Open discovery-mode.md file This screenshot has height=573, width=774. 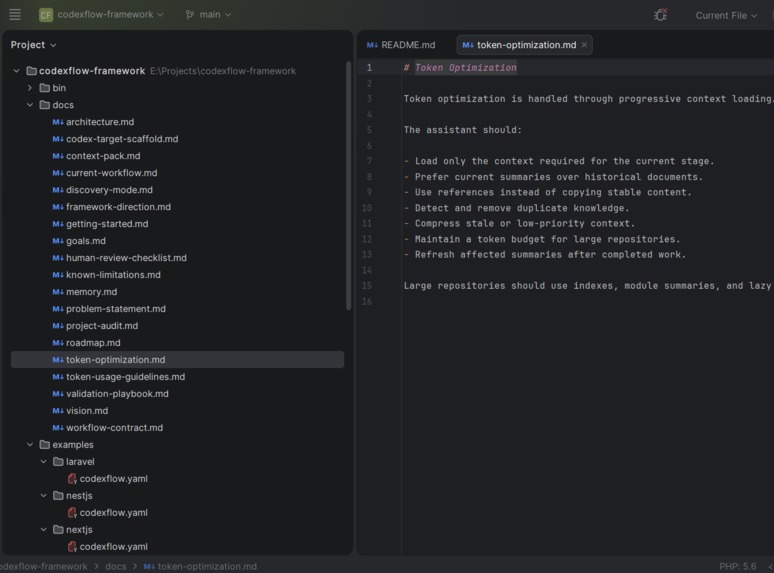(x=110, y=190)
